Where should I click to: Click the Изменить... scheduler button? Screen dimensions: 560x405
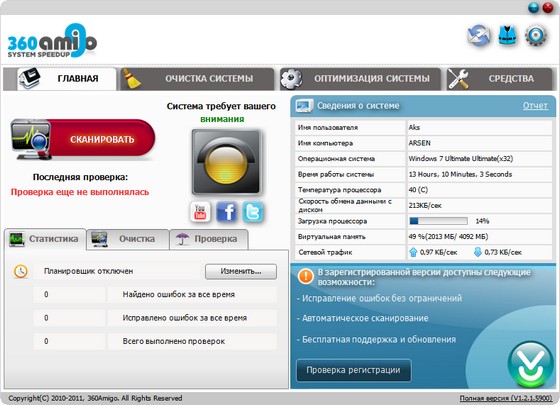[x=241, y=271]
